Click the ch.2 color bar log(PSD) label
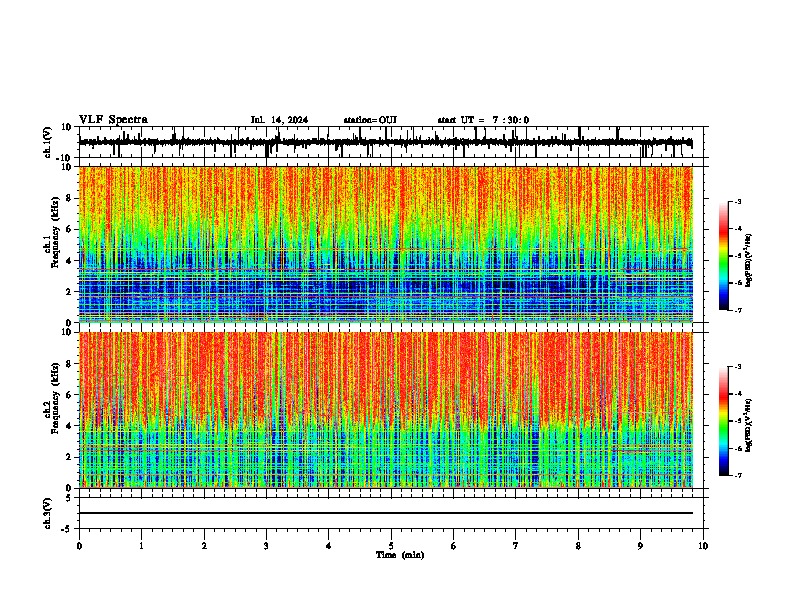 coord(749,425)
